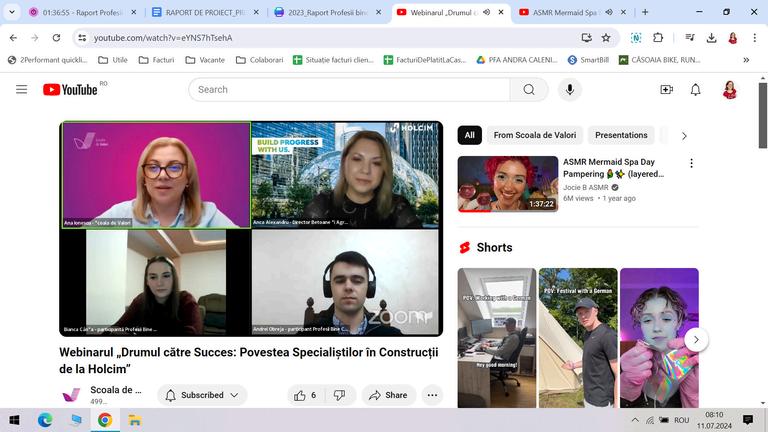Screen dimensions: 768x432
Task: Click the YouTube search field
Action: (x=349, y=90)
